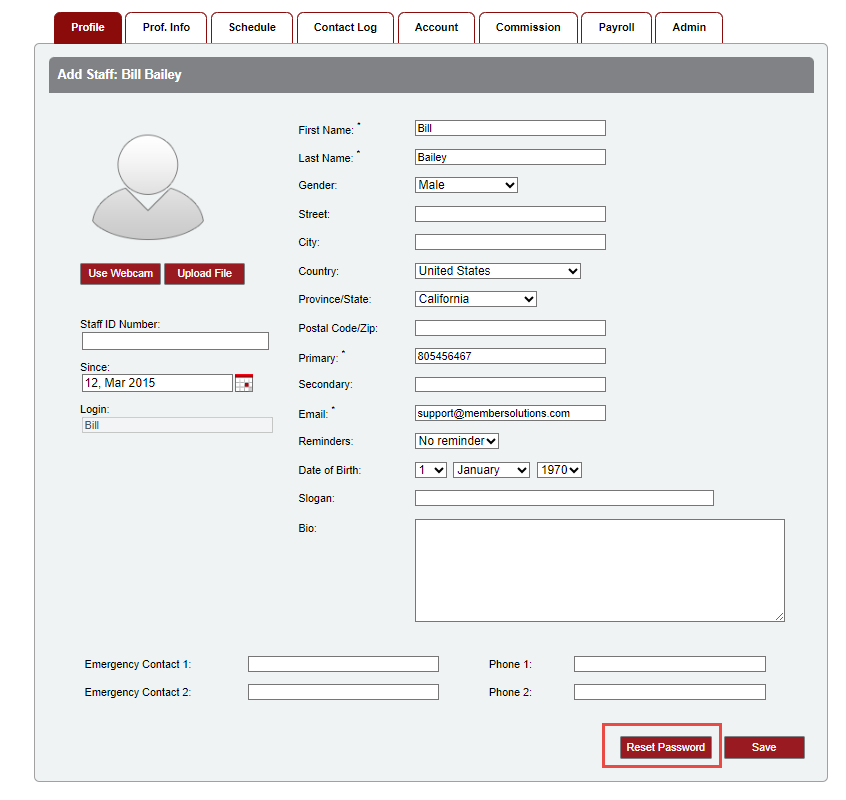Image resolution: width=846 pixels, height=800 pixels.
Task: Go to the Contact Log tab
Action: (x=345, y=28)
